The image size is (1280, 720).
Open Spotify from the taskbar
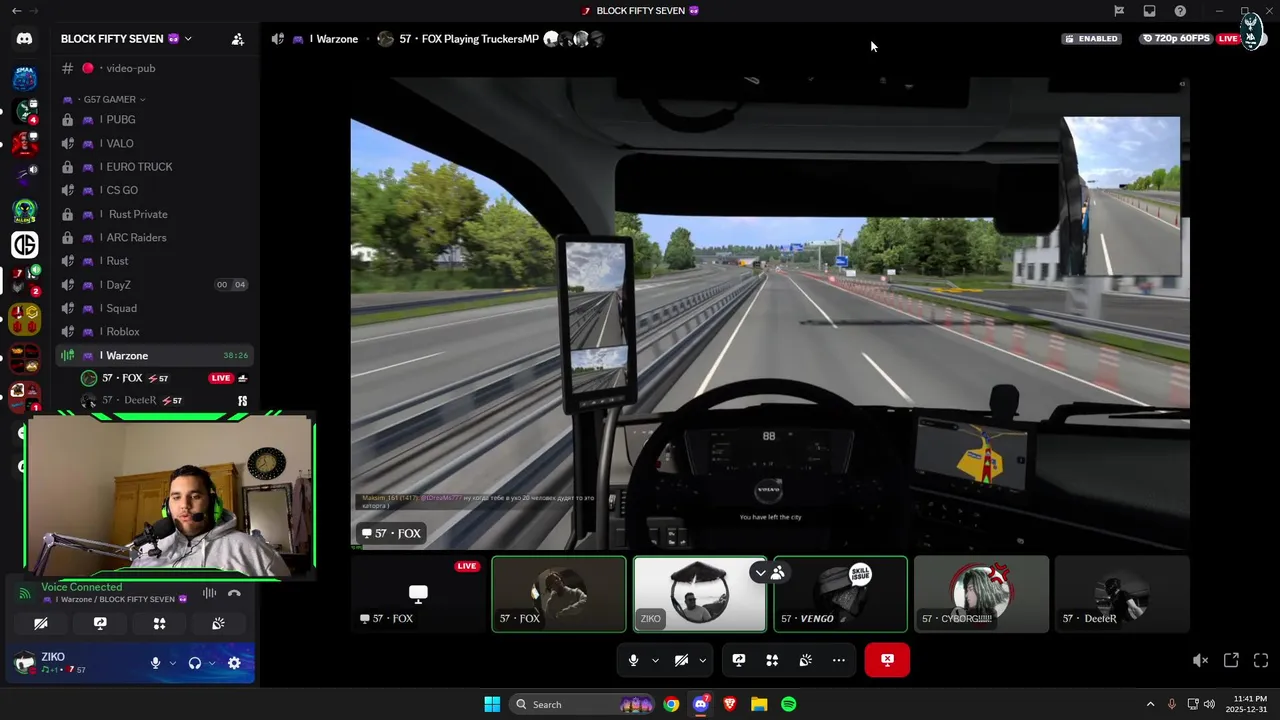(x=788, y=704)
